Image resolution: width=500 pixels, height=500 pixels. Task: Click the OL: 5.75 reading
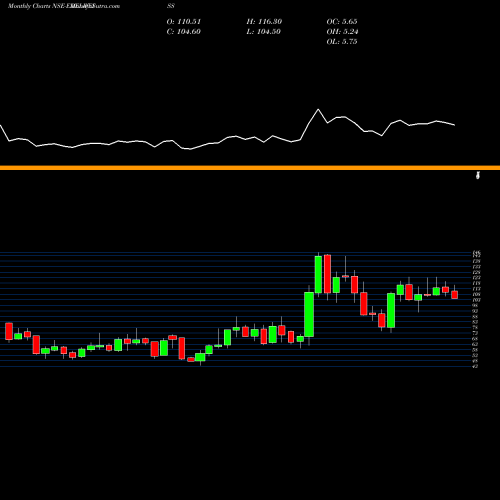[342, 42]
